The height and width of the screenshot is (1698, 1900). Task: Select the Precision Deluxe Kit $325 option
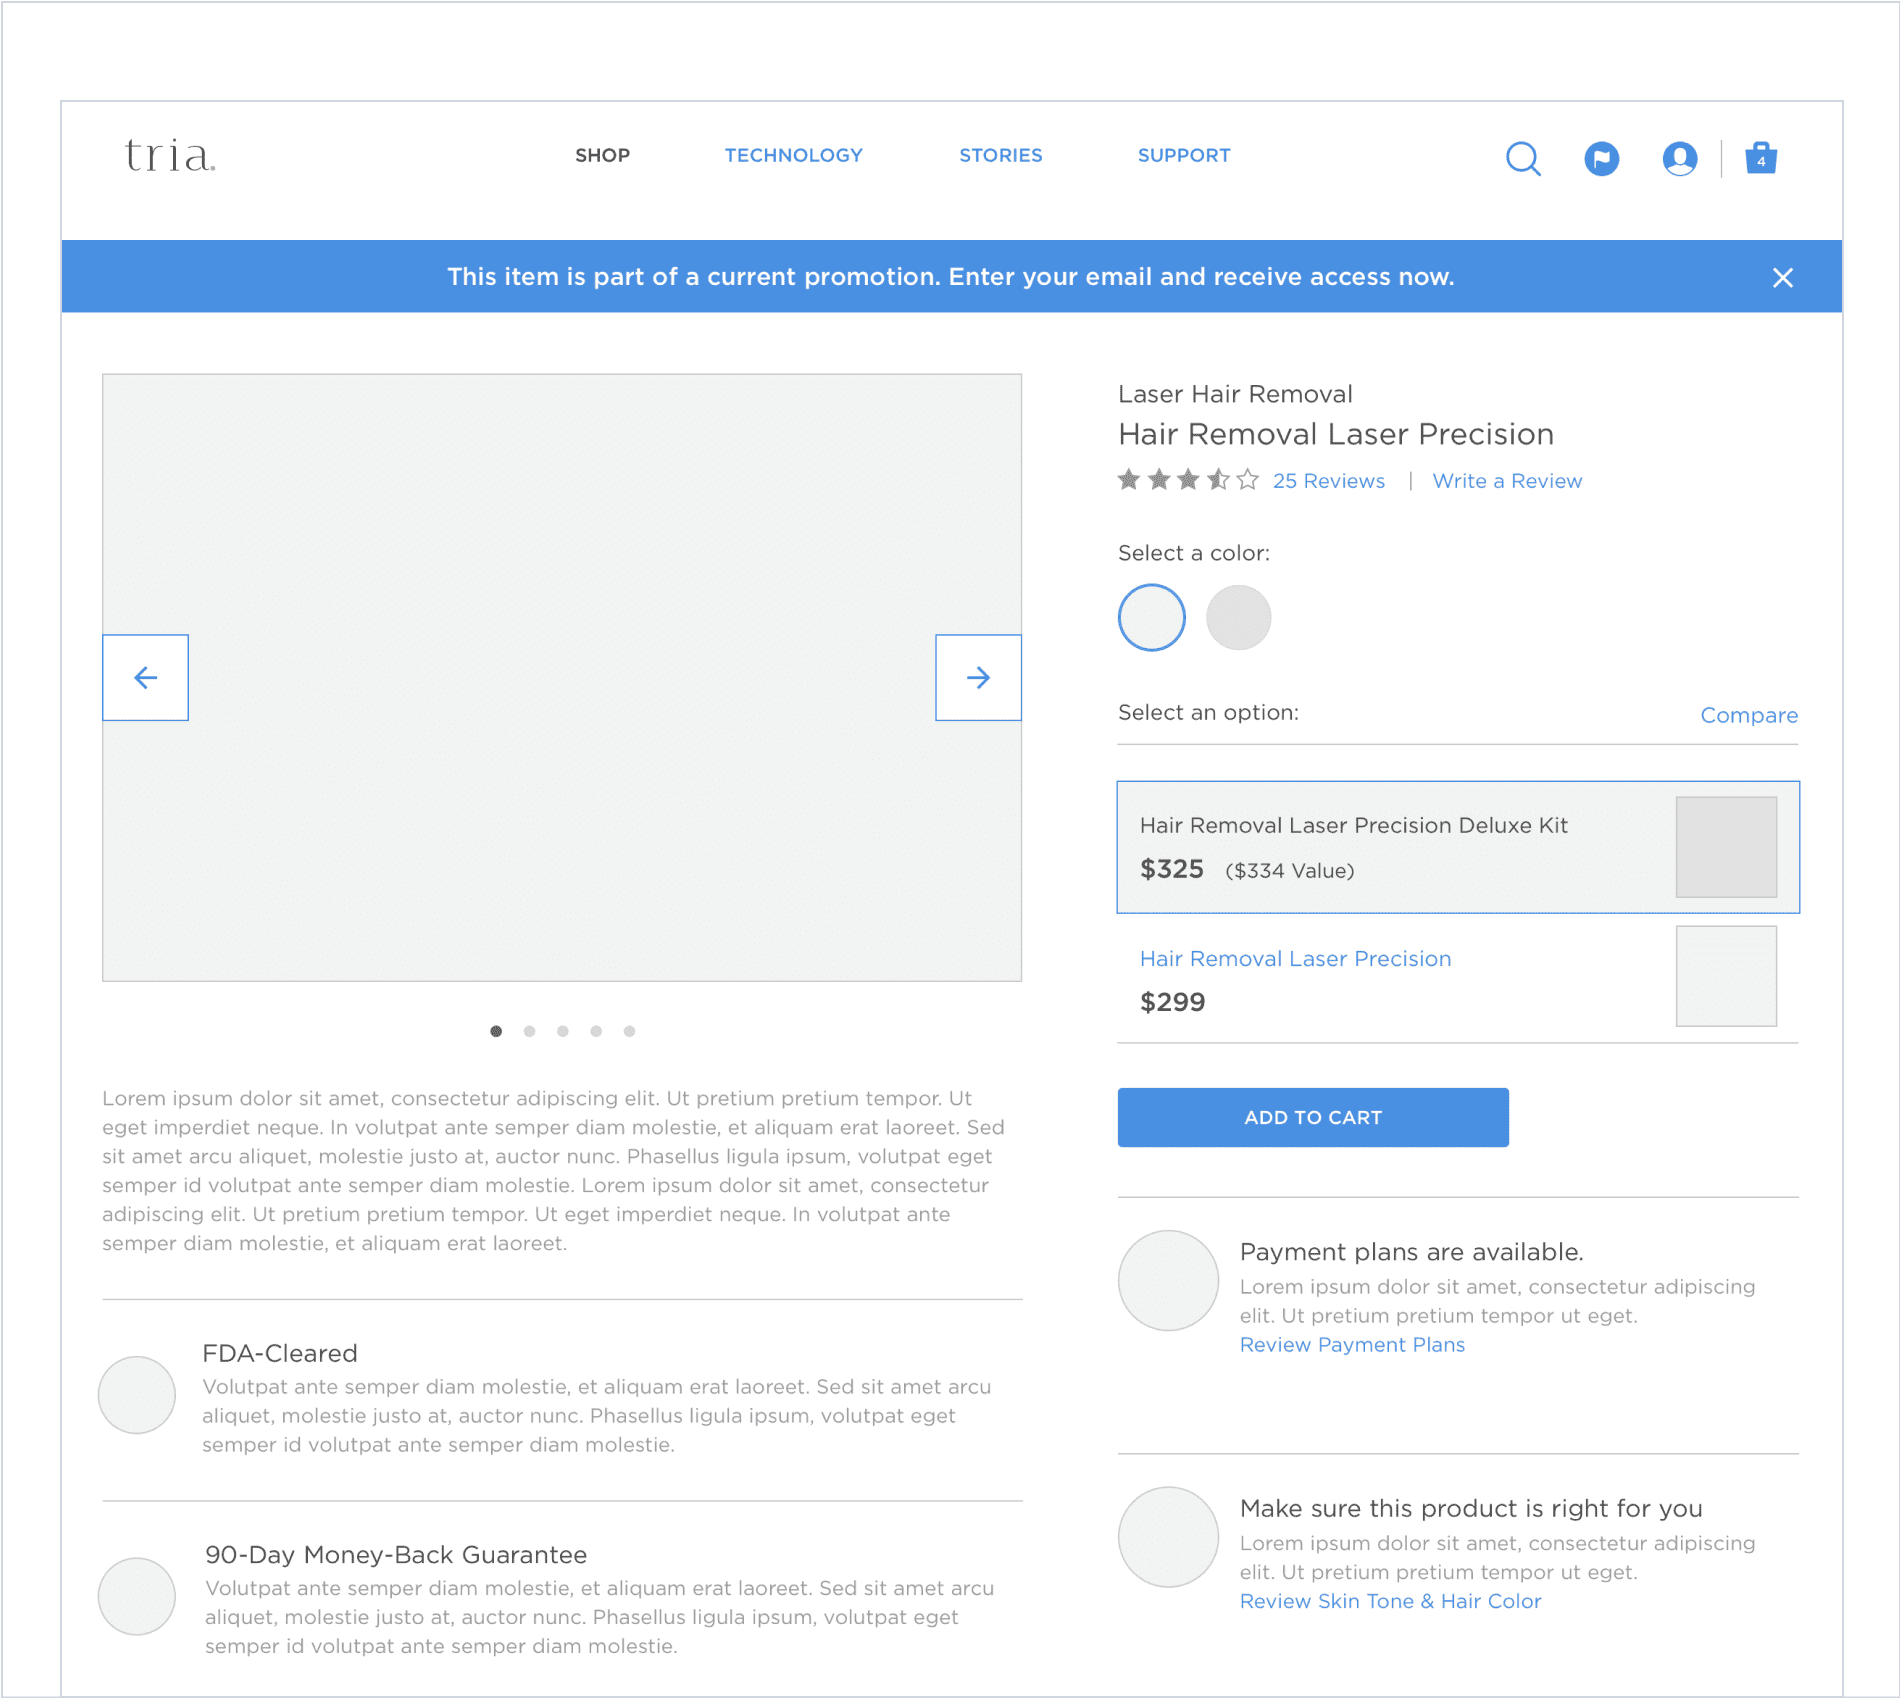pos(1458,847)
